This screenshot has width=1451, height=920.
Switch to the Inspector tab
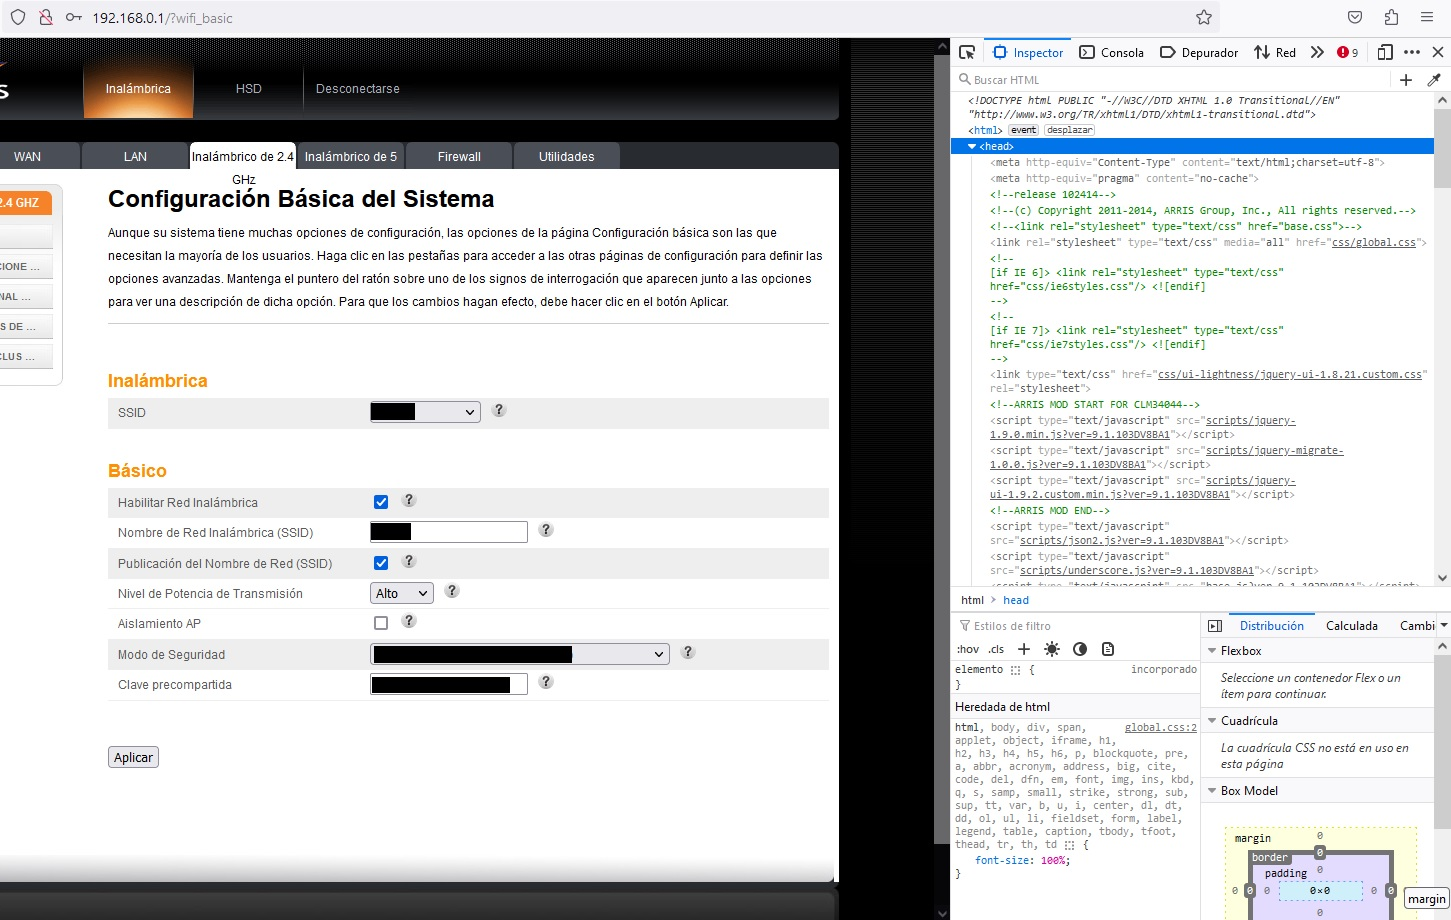(1028, 52)
